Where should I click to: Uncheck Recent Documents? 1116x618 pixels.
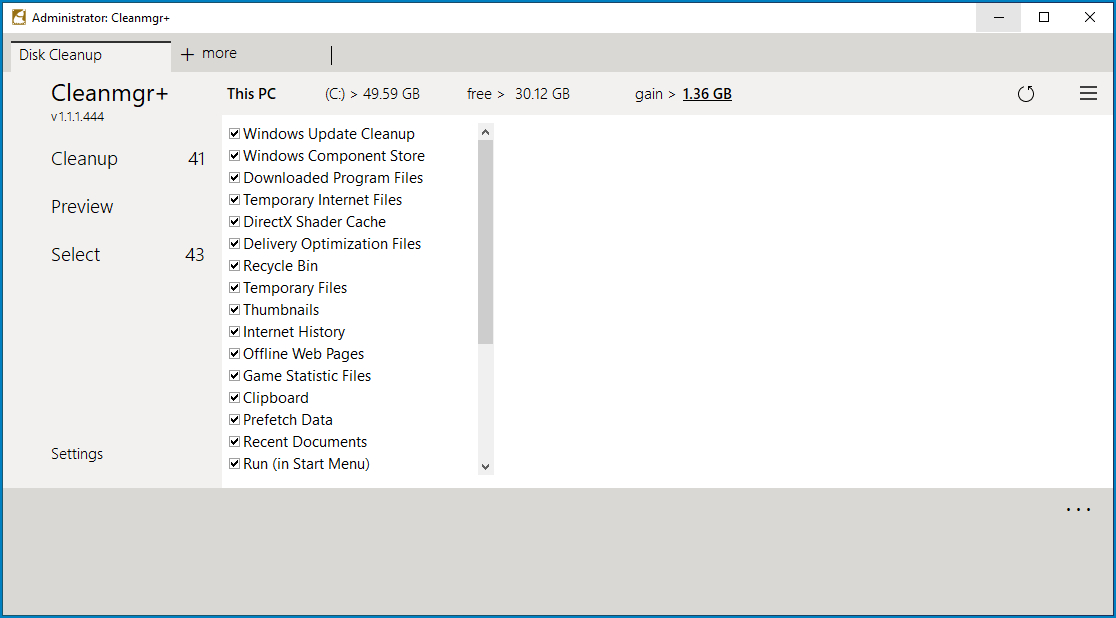(x=234, y=443)
